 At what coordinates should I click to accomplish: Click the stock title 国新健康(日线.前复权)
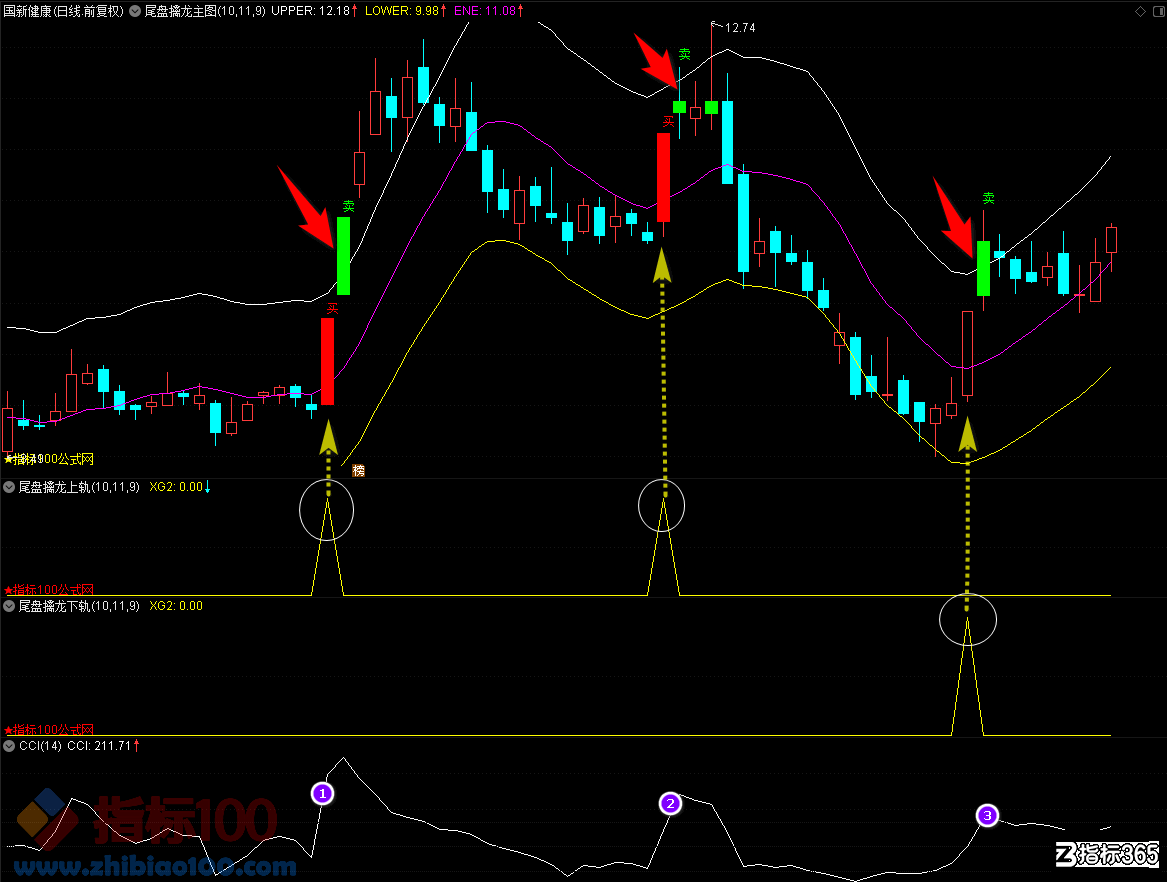click(63, 11)
